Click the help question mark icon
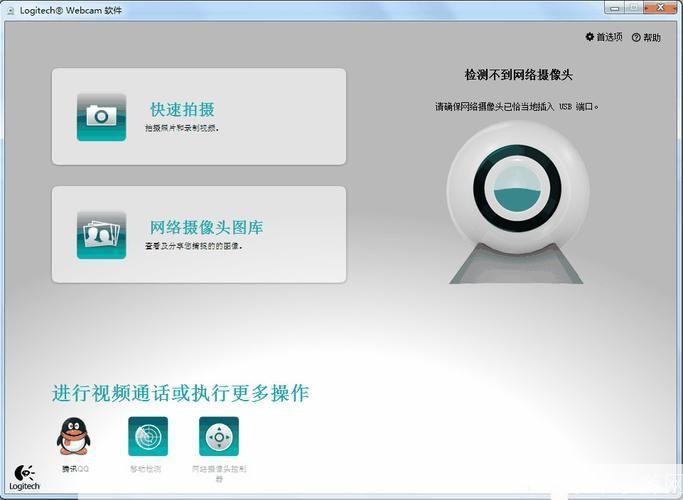The image size is (683, 500). pos(636,38)
